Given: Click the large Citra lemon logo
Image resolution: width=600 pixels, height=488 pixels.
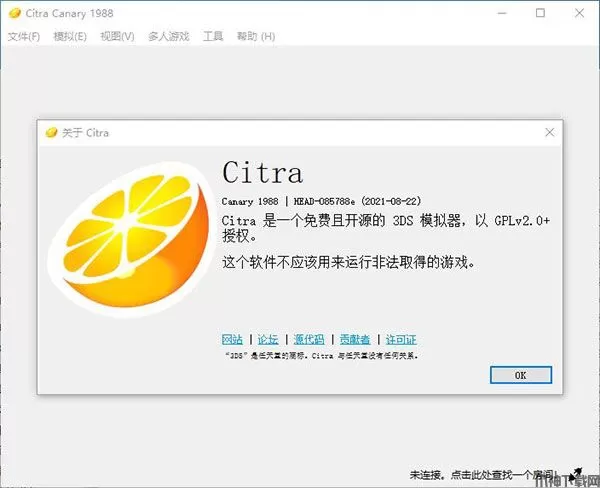Looking at the screenshot, I should pyautogui.click(x=130, y=240).
